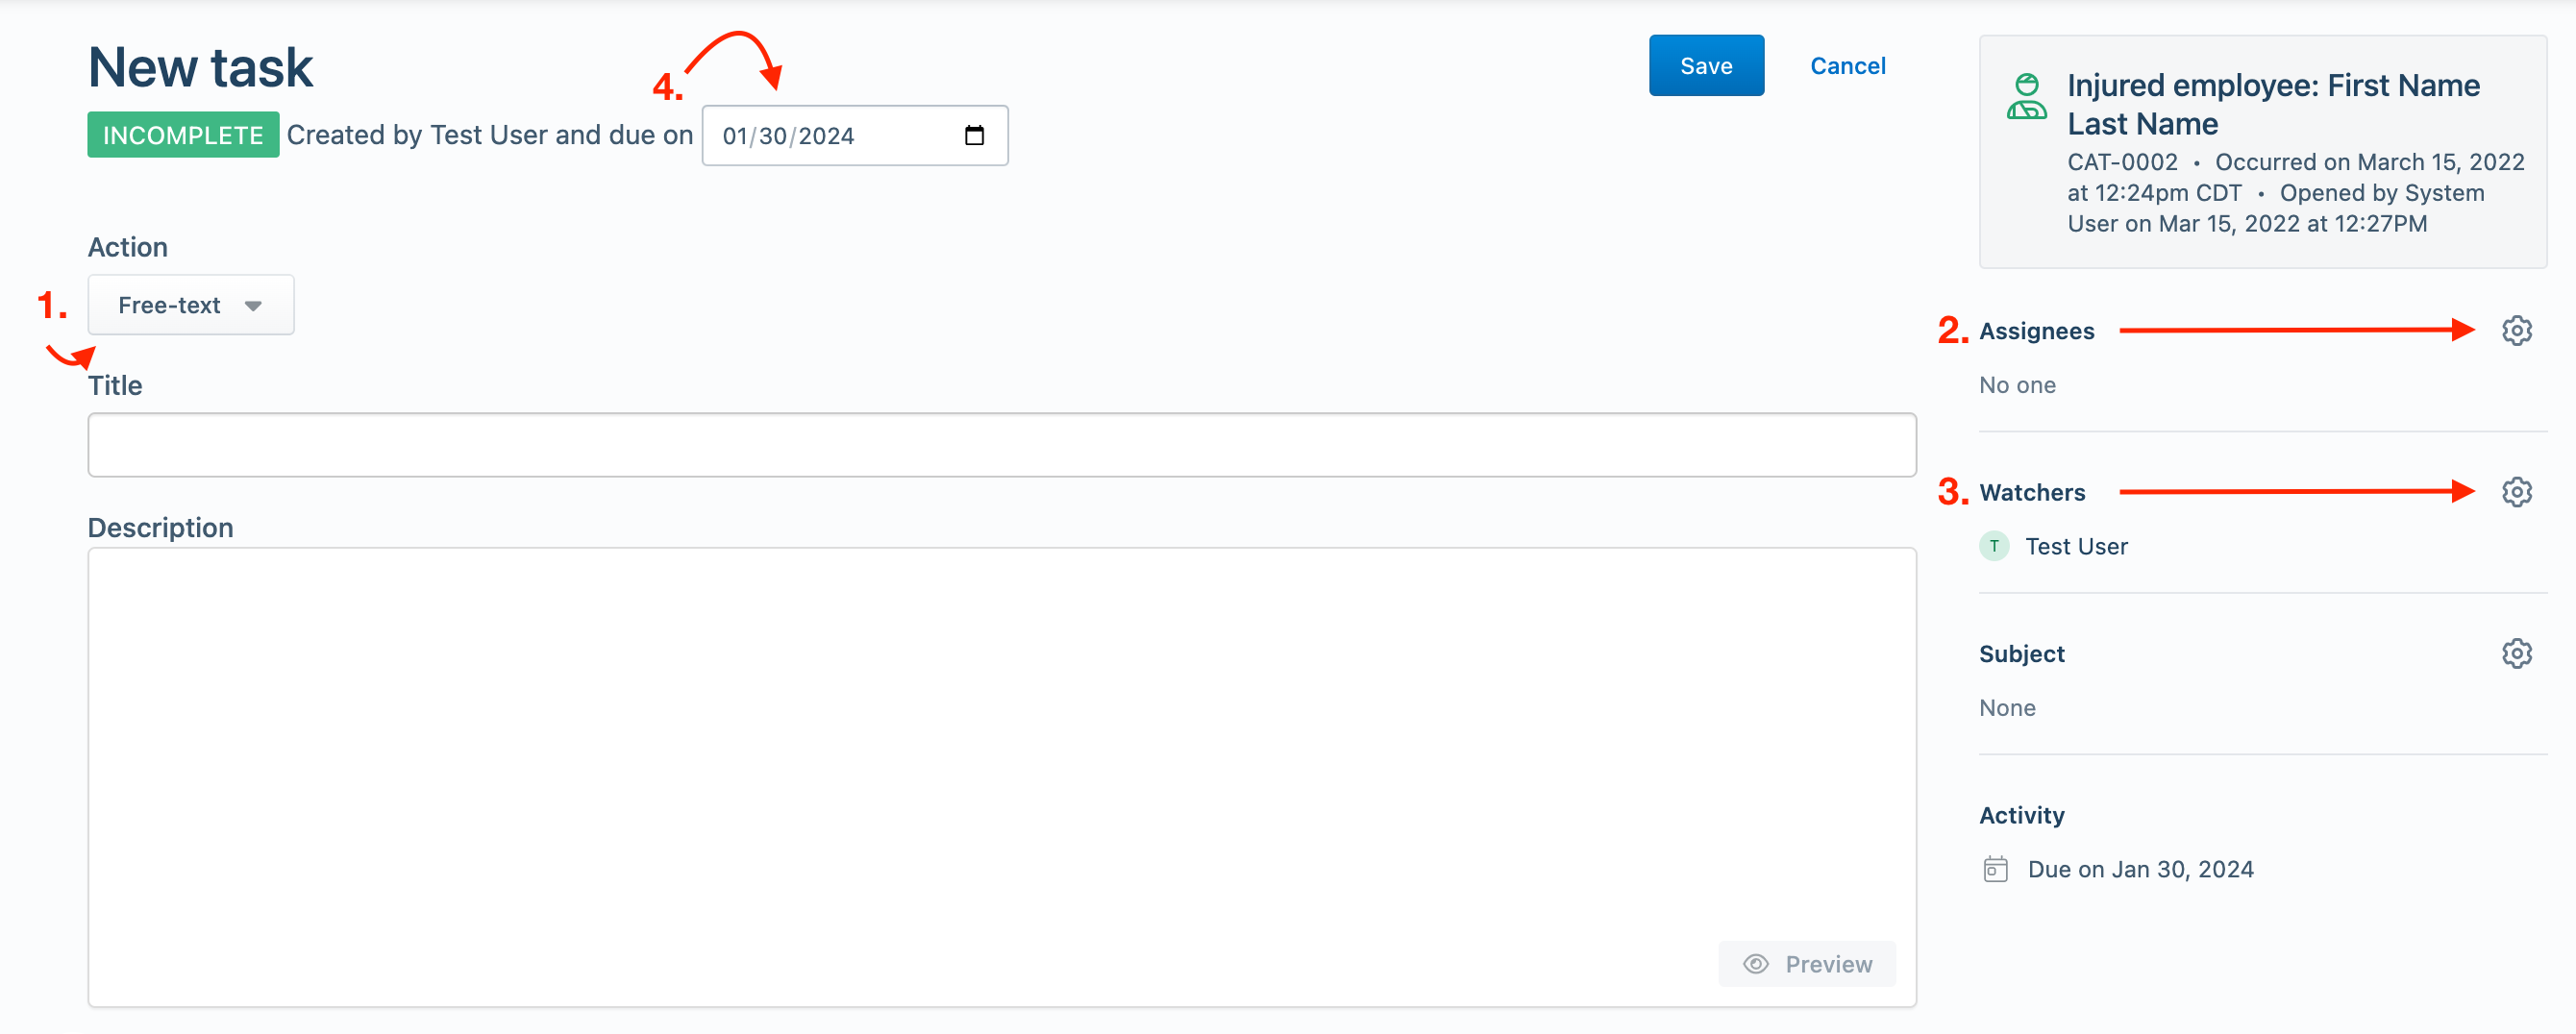Click the CAT-0002 report details text
Viewport: 2576px width, 1034px height.
[2296, 193]
